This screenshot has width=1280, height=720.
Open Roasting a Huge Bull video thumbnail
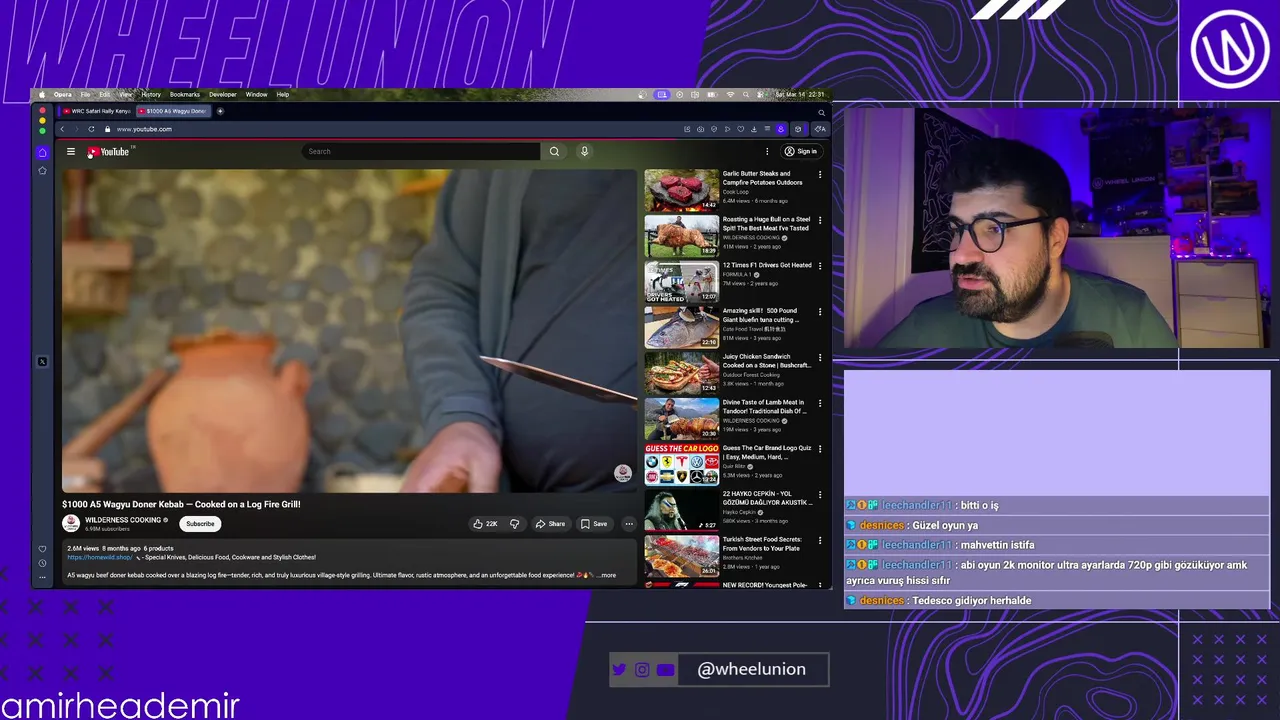point(681,236)
